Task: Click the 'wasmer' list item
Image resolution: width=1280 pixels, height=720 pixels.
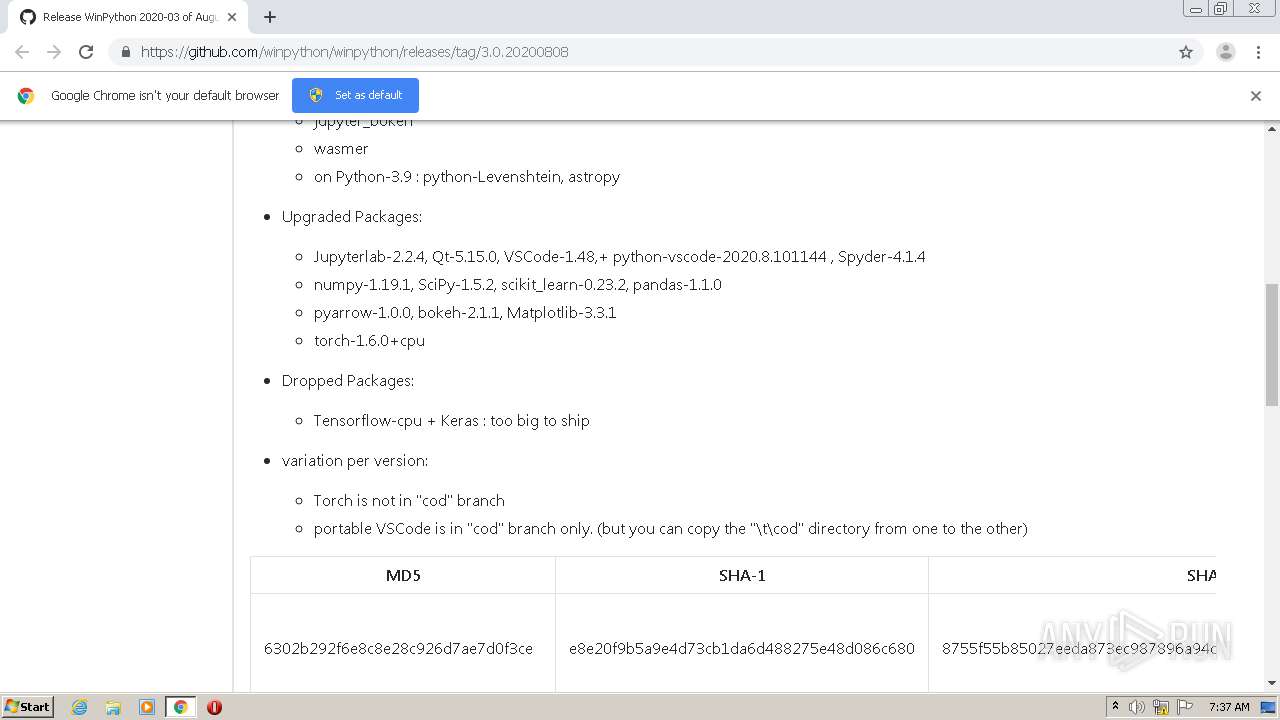Action: [x=341, y=148]
